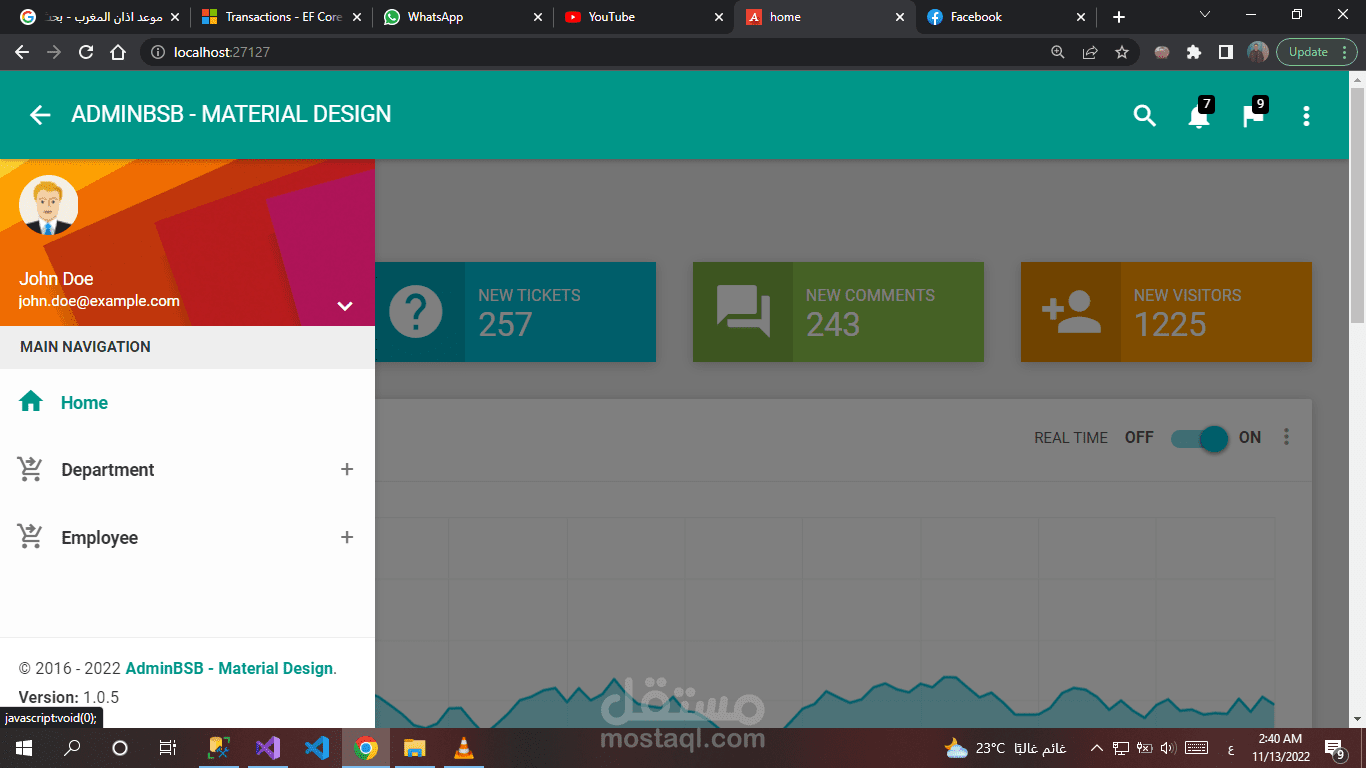
Task: Click the NEW VISITORS count 1225
Action: click(x=1170, y=325)
